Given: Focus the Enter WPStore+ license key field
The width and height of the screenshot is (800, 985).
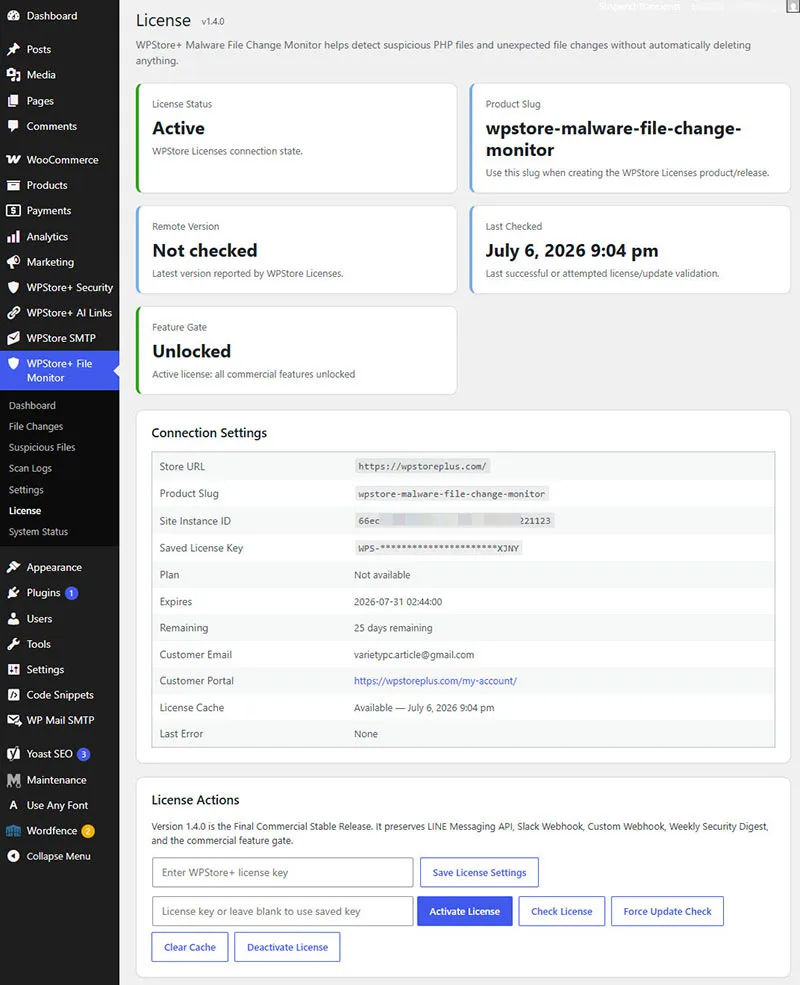Looking at the screenshot, I should pos(283,873).
